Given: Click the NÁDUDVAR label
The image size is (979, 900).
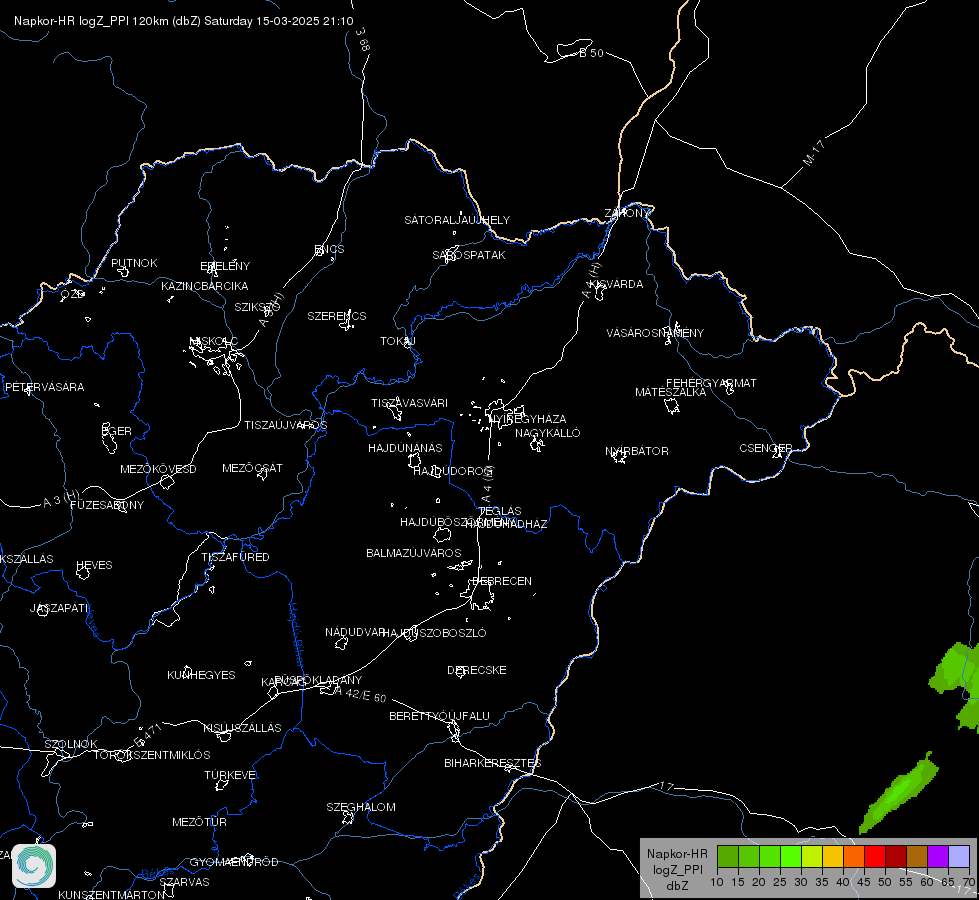Looking at the screenshot, I should click(355, 632).
